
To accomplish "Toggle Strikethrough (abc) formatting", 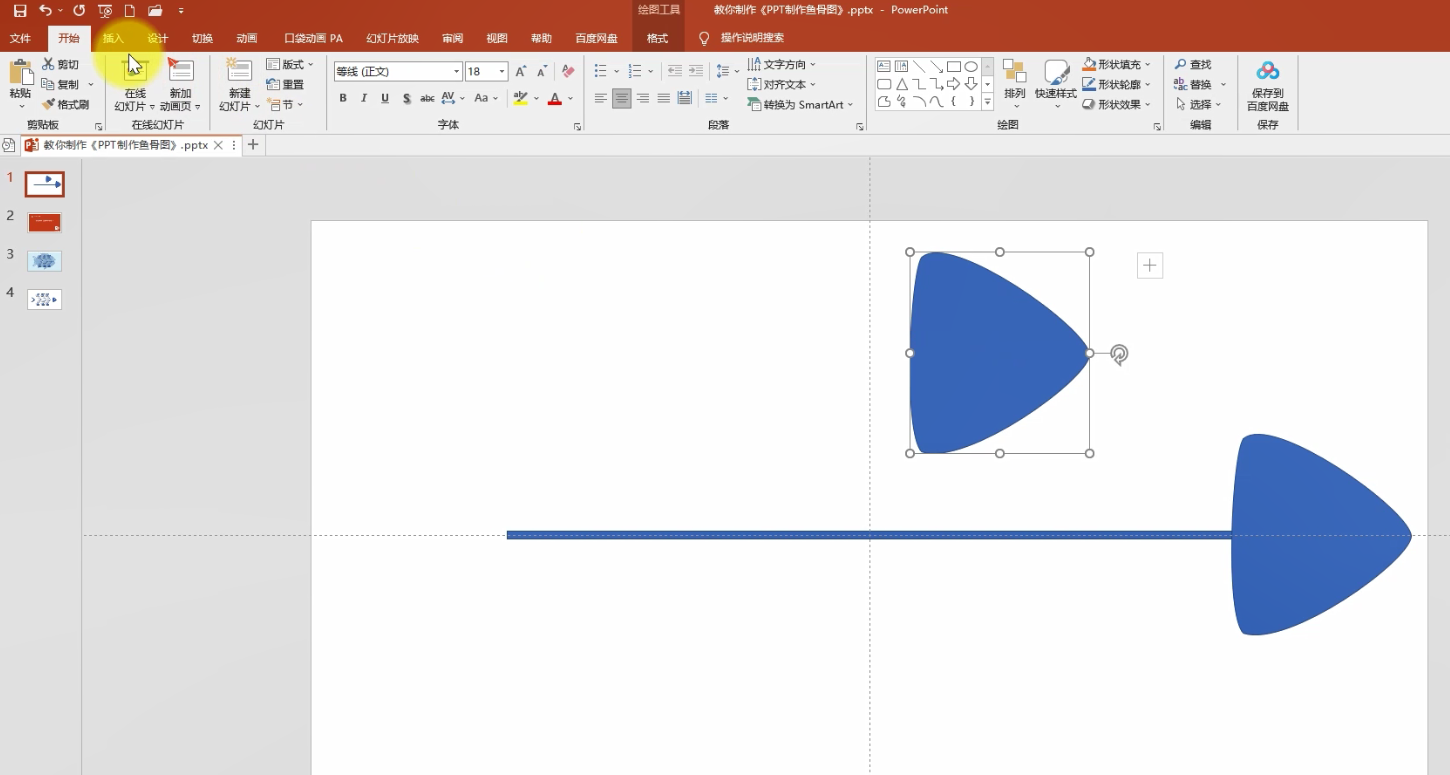I will point(427,98).
